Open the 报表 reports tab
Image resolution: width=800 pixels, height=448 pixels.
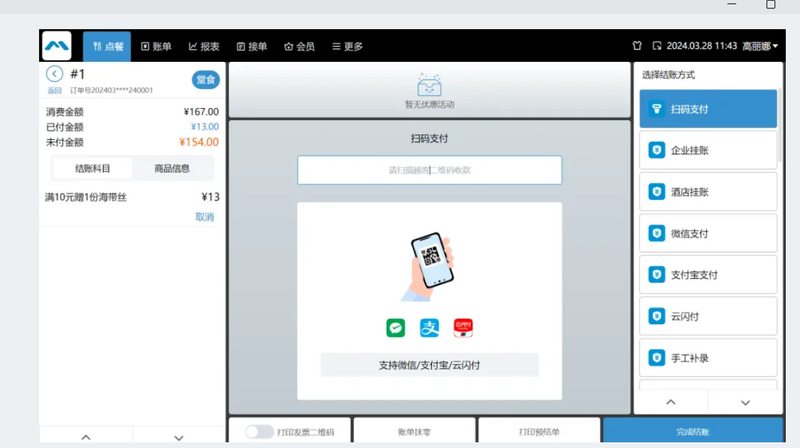(x=204, y=46)
